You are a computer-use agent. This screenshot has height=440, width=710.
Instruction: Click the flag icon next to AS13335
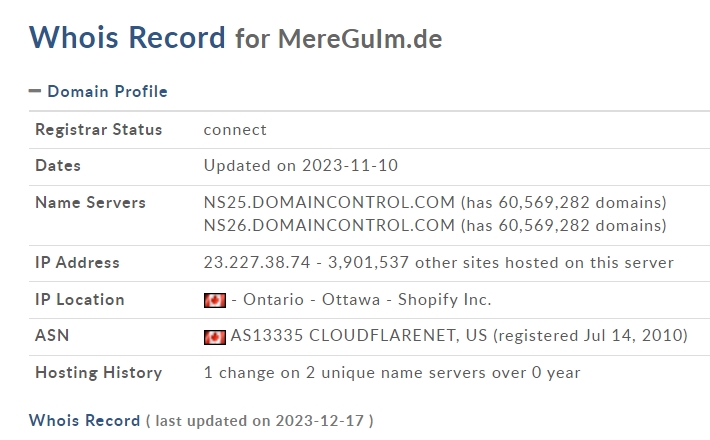click(x=215, y=337)
